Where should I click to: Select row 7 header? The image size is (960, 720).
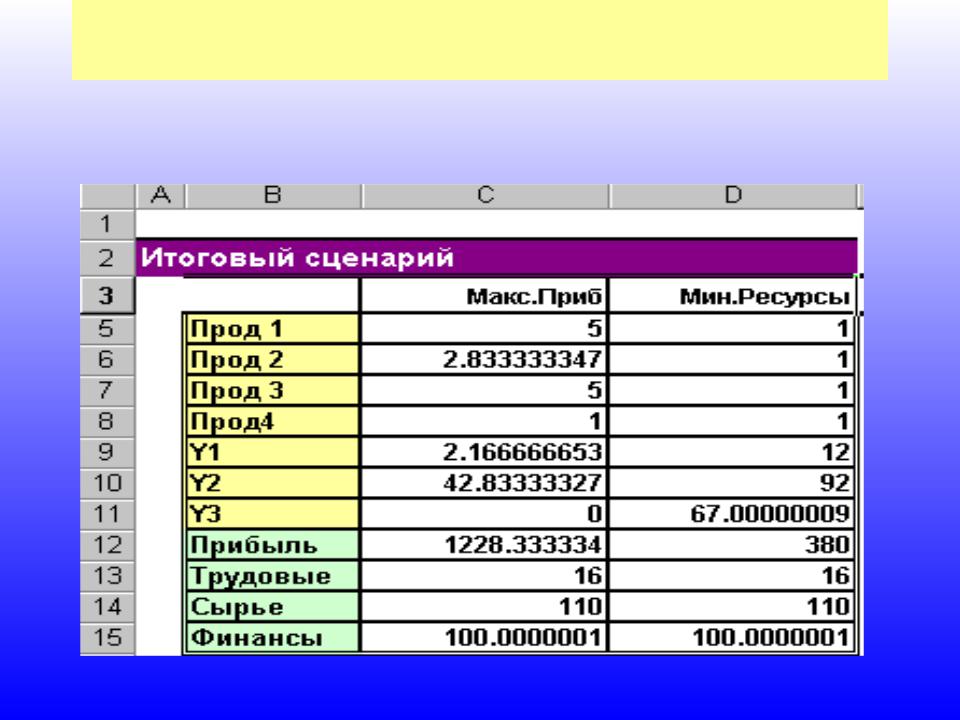coord(107,390)
